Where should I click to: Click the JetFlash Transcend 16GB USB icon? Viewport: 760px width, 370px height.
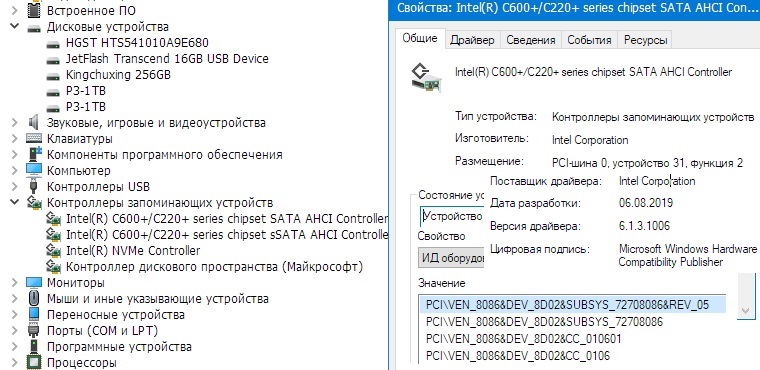[x=52, y=60]
